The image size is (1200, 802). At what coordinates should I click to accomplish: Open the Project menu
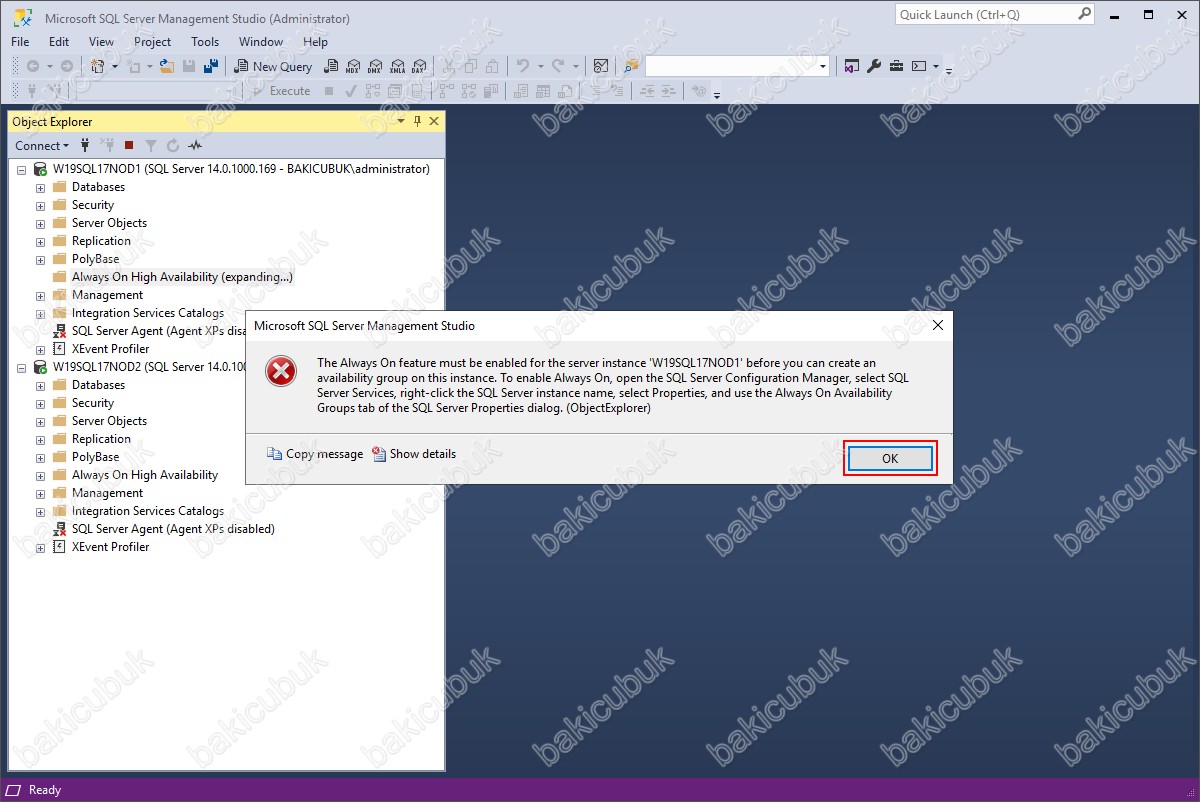[152, 42]
